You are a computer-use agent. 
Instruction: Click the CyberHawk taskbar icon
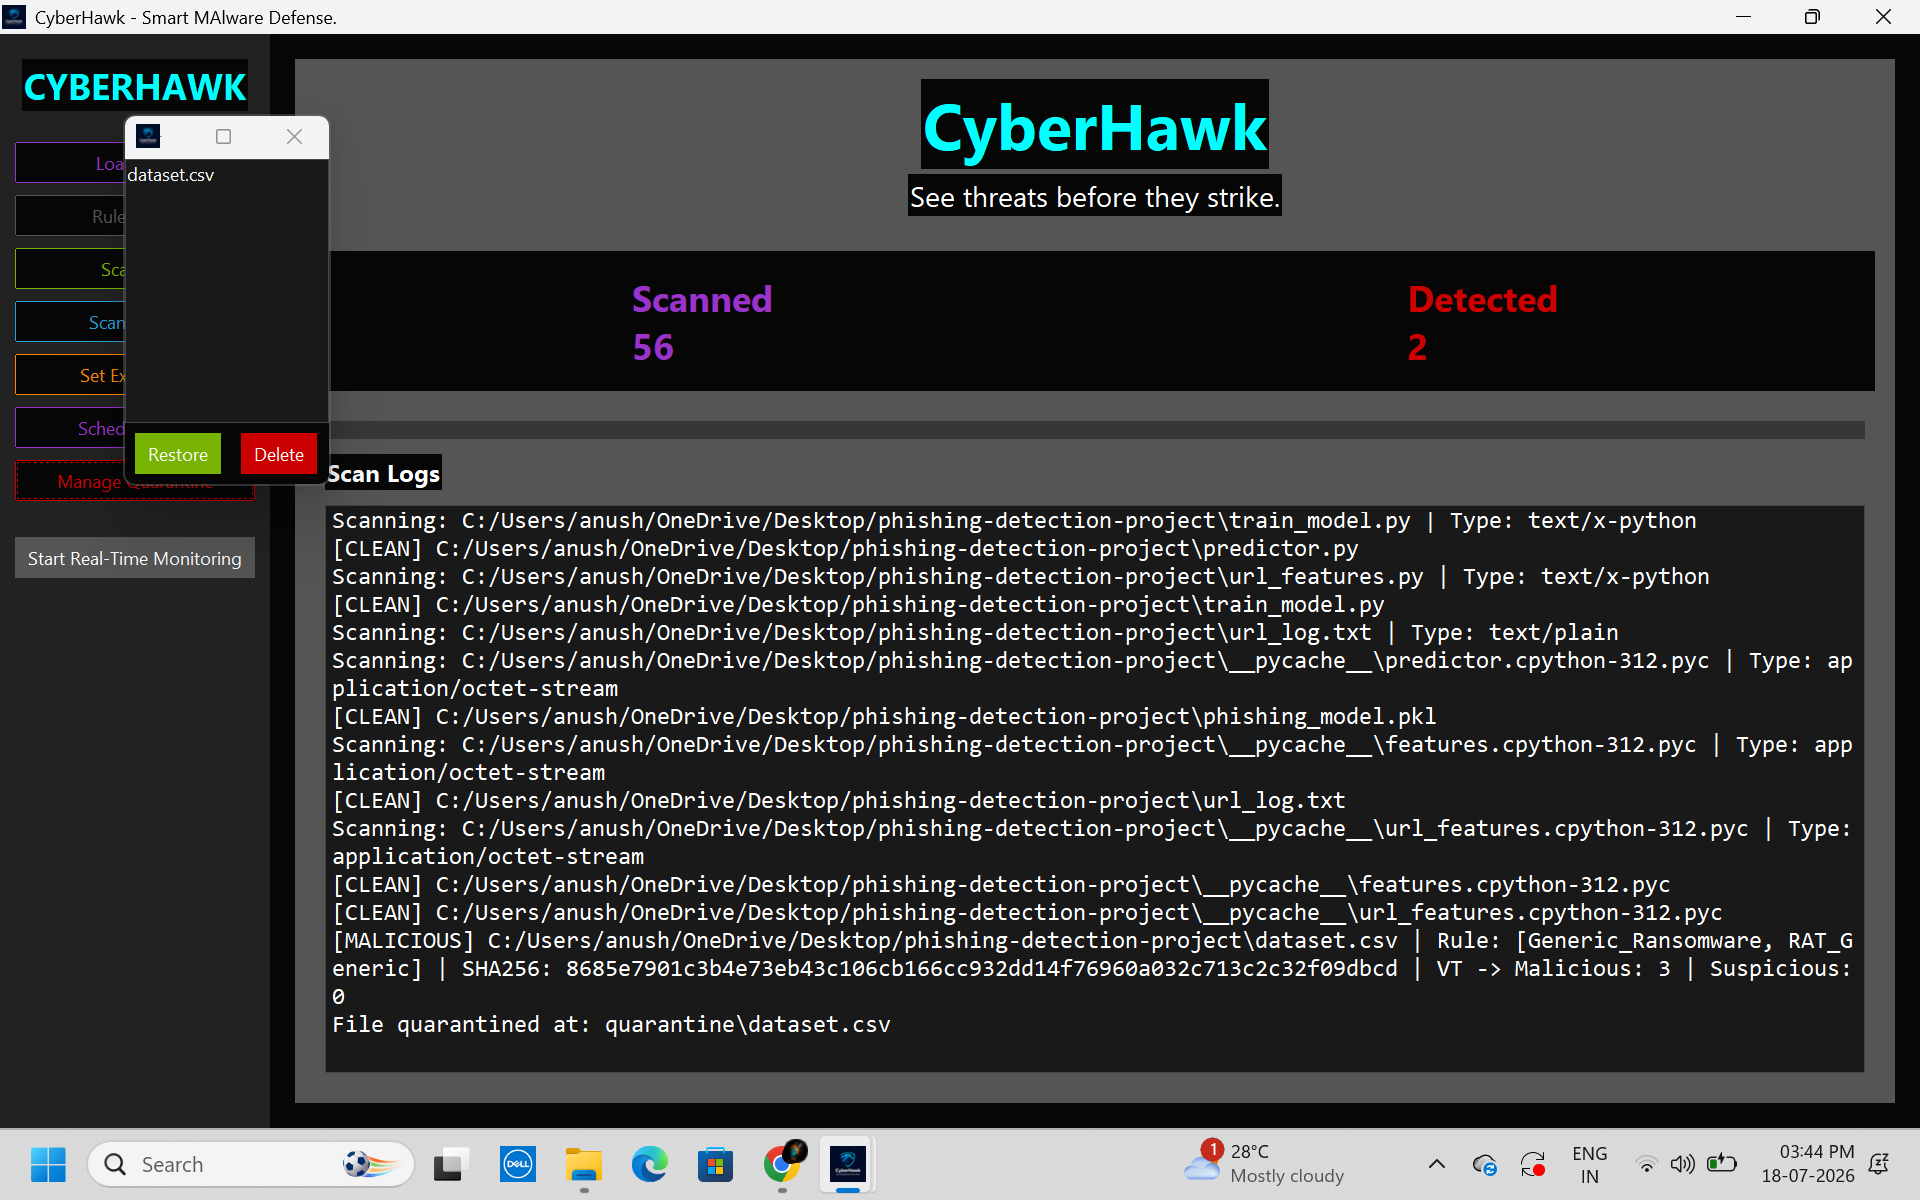848,1164
